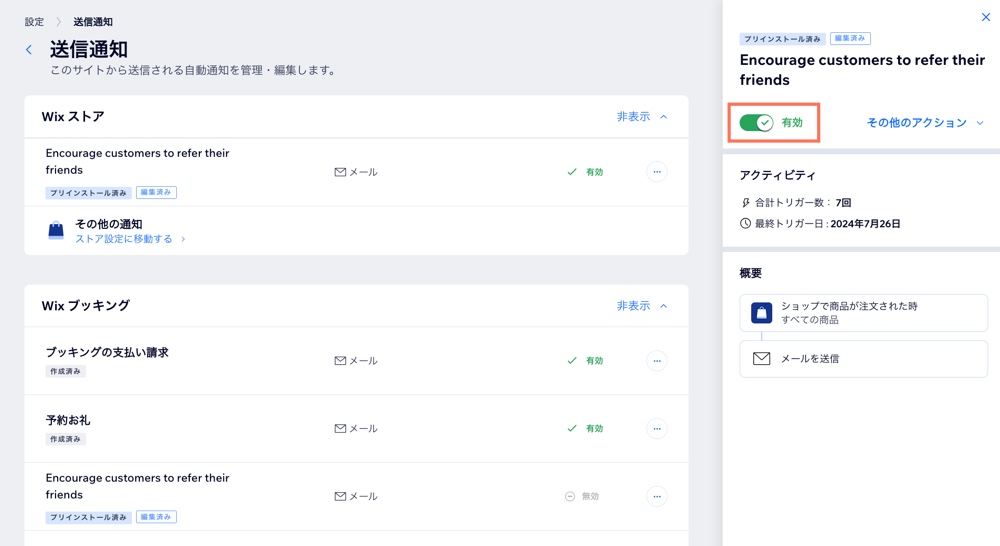The height and width of the screenshot is (546, 1000).
Task: Click the 作成済み badge under 予約お礼
Action: tap(66, 439)
